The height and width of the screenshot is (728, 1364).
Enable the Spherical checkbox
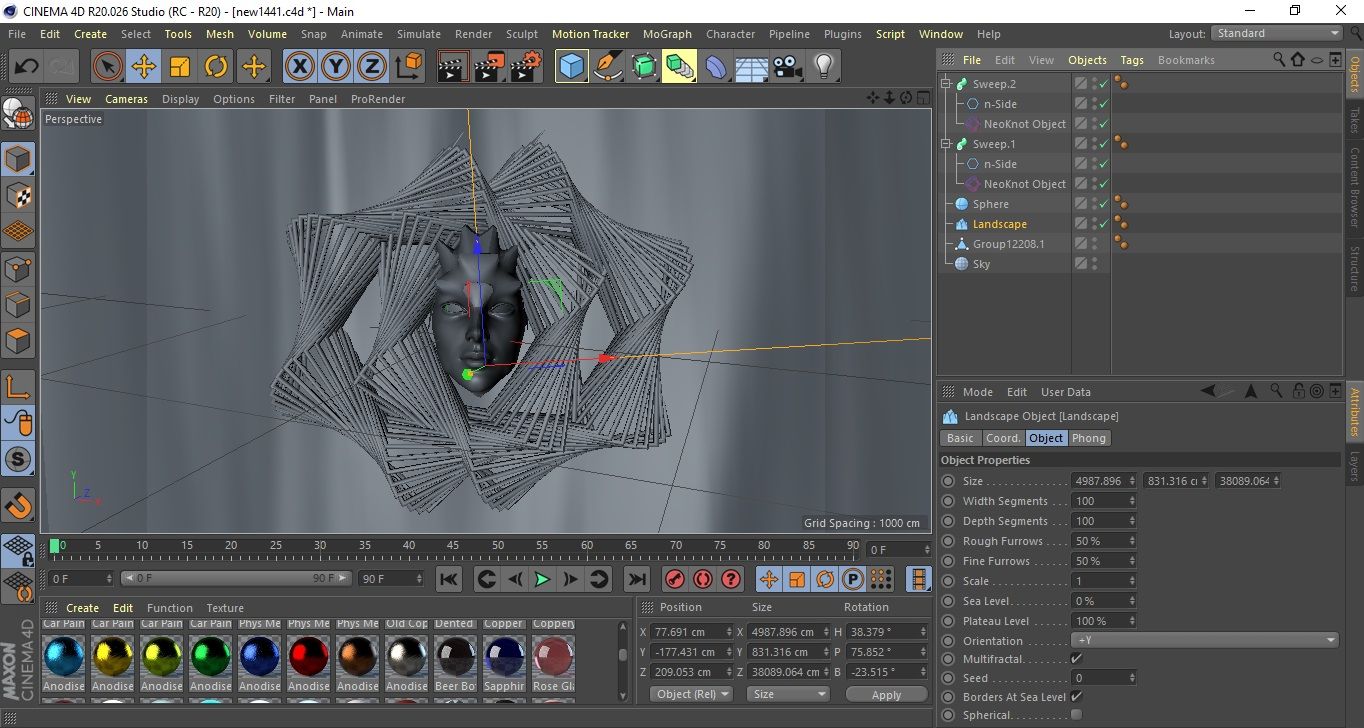(x=1076, y=715)
